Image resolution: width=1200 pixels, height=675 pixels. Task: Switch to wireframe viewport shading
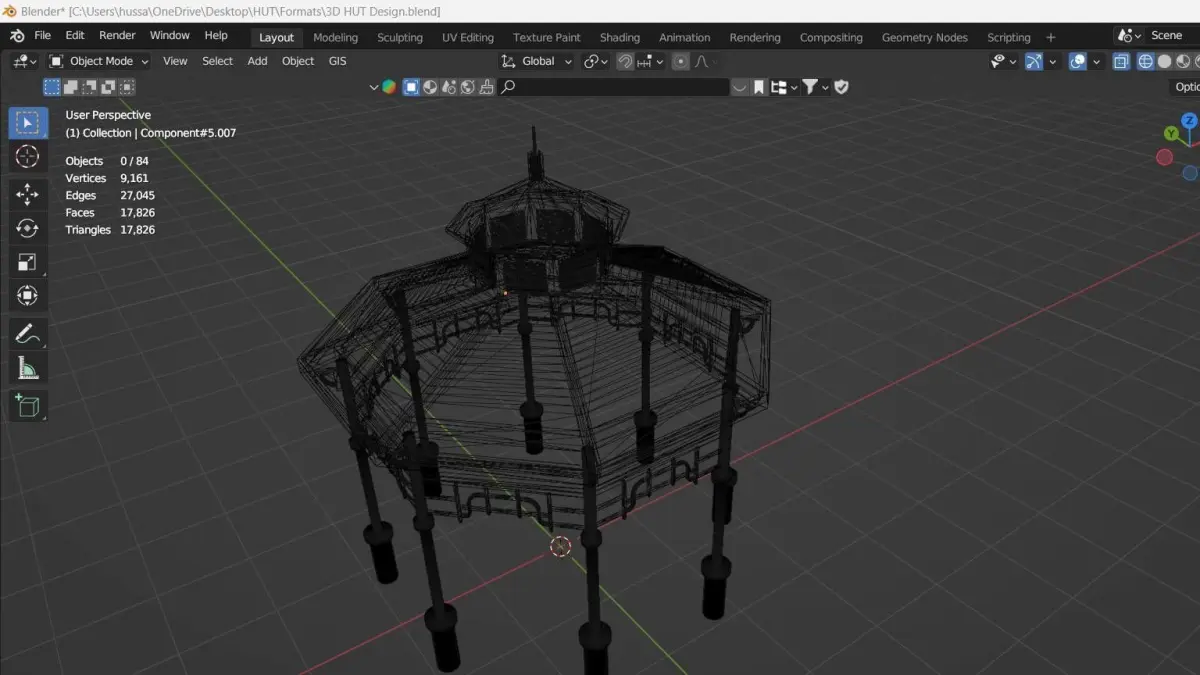[x=1146, y=61]
